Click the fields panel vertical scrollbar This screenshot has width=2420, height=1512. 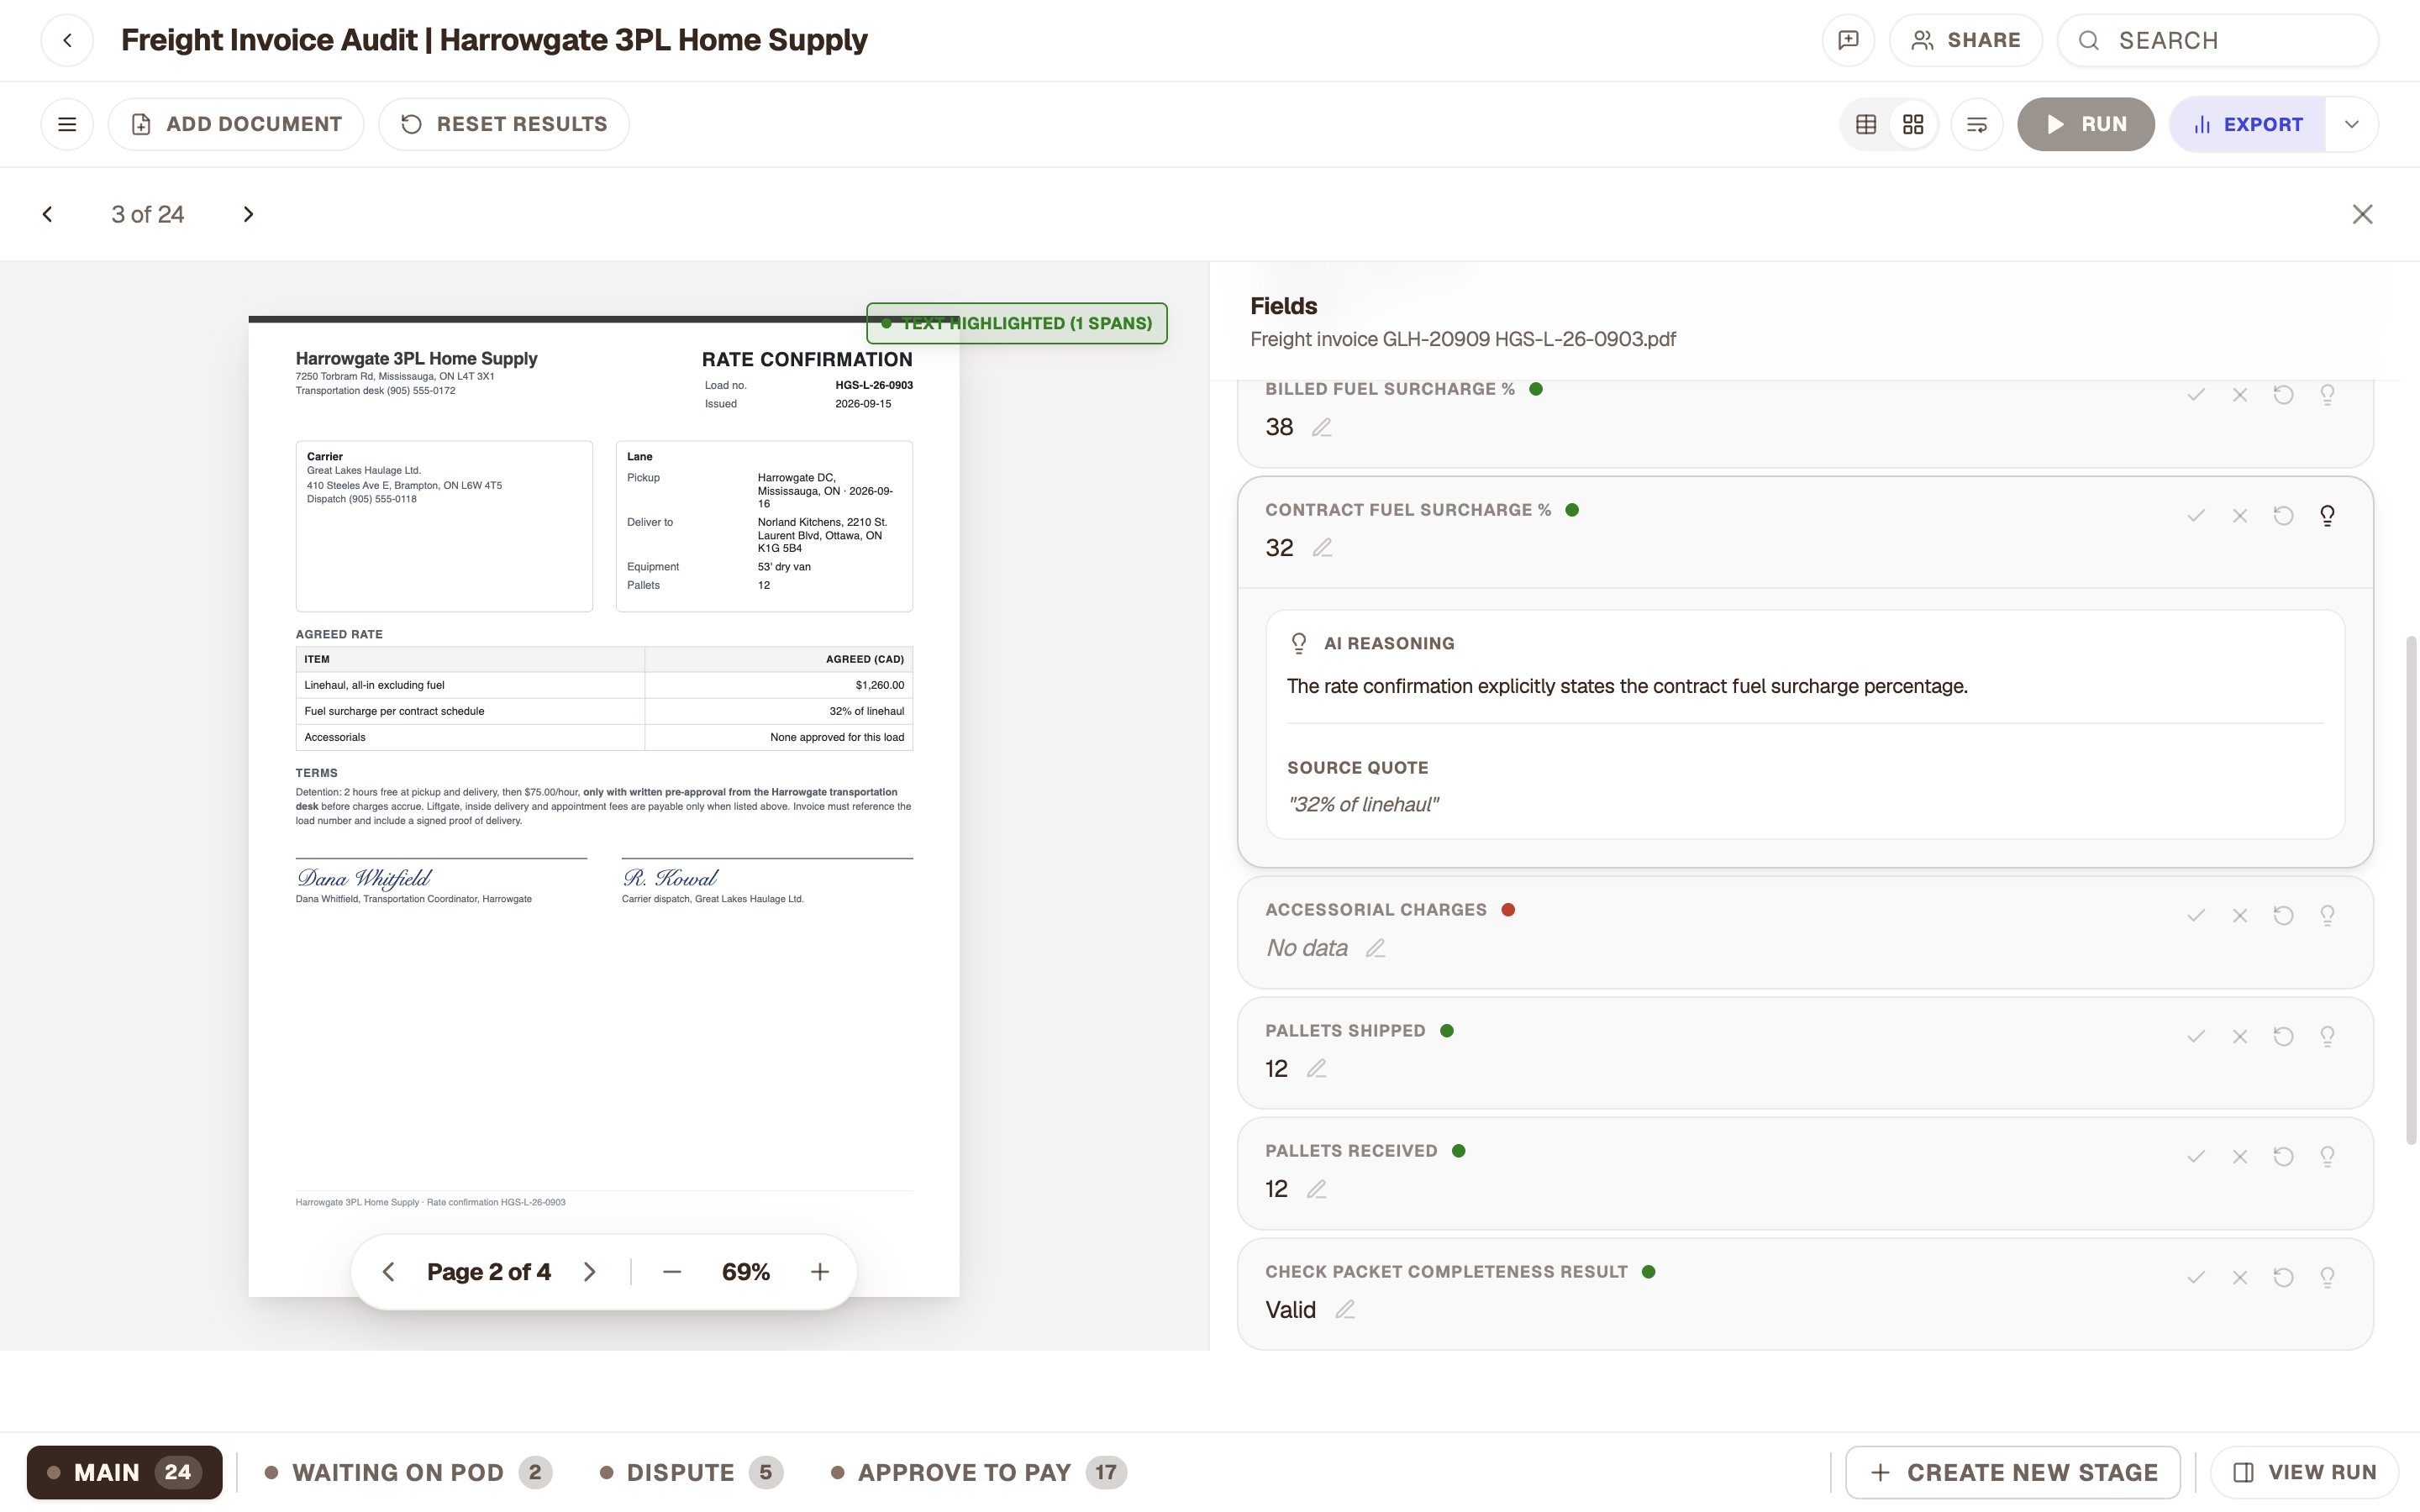[2411, 890]
